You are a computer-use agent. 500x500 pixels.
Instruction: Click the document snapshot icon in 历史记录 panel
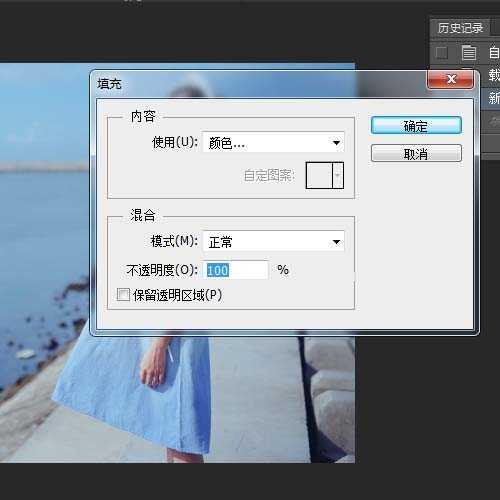point(469,52)
